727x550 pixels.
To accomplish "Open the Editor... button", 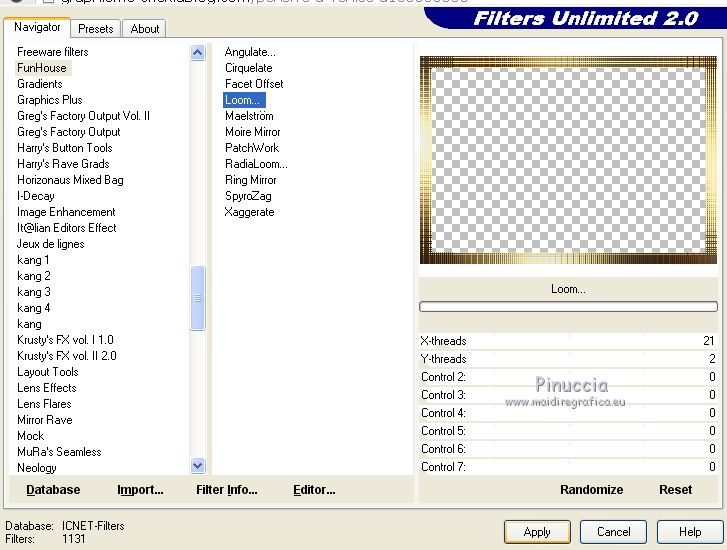I will pyautogui.click(x=314, y=490).
